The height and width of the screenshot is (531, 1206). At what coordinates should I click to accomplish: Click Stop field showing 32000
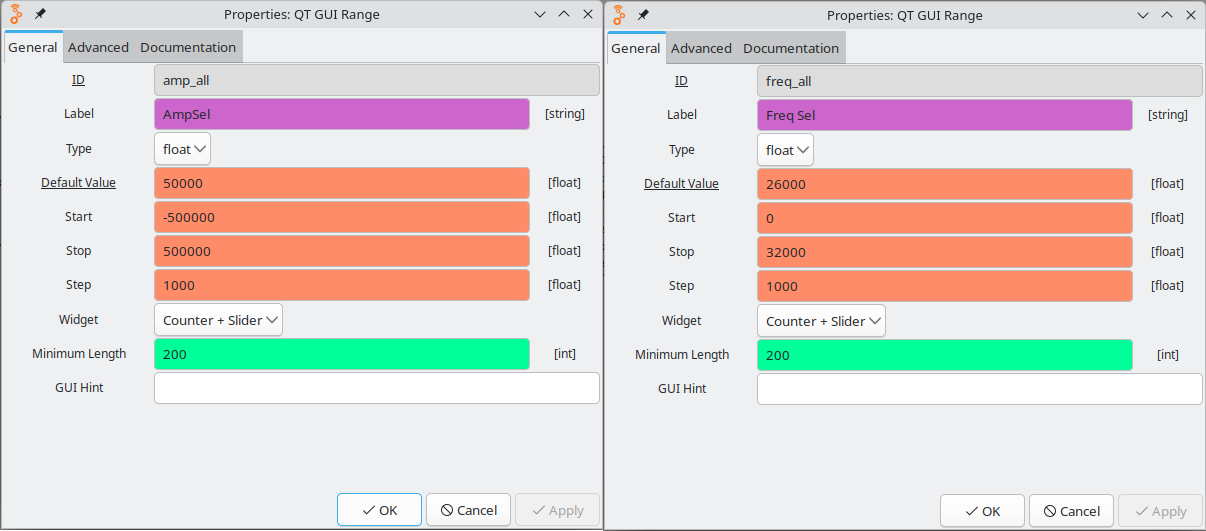click(x=944, y=252)
